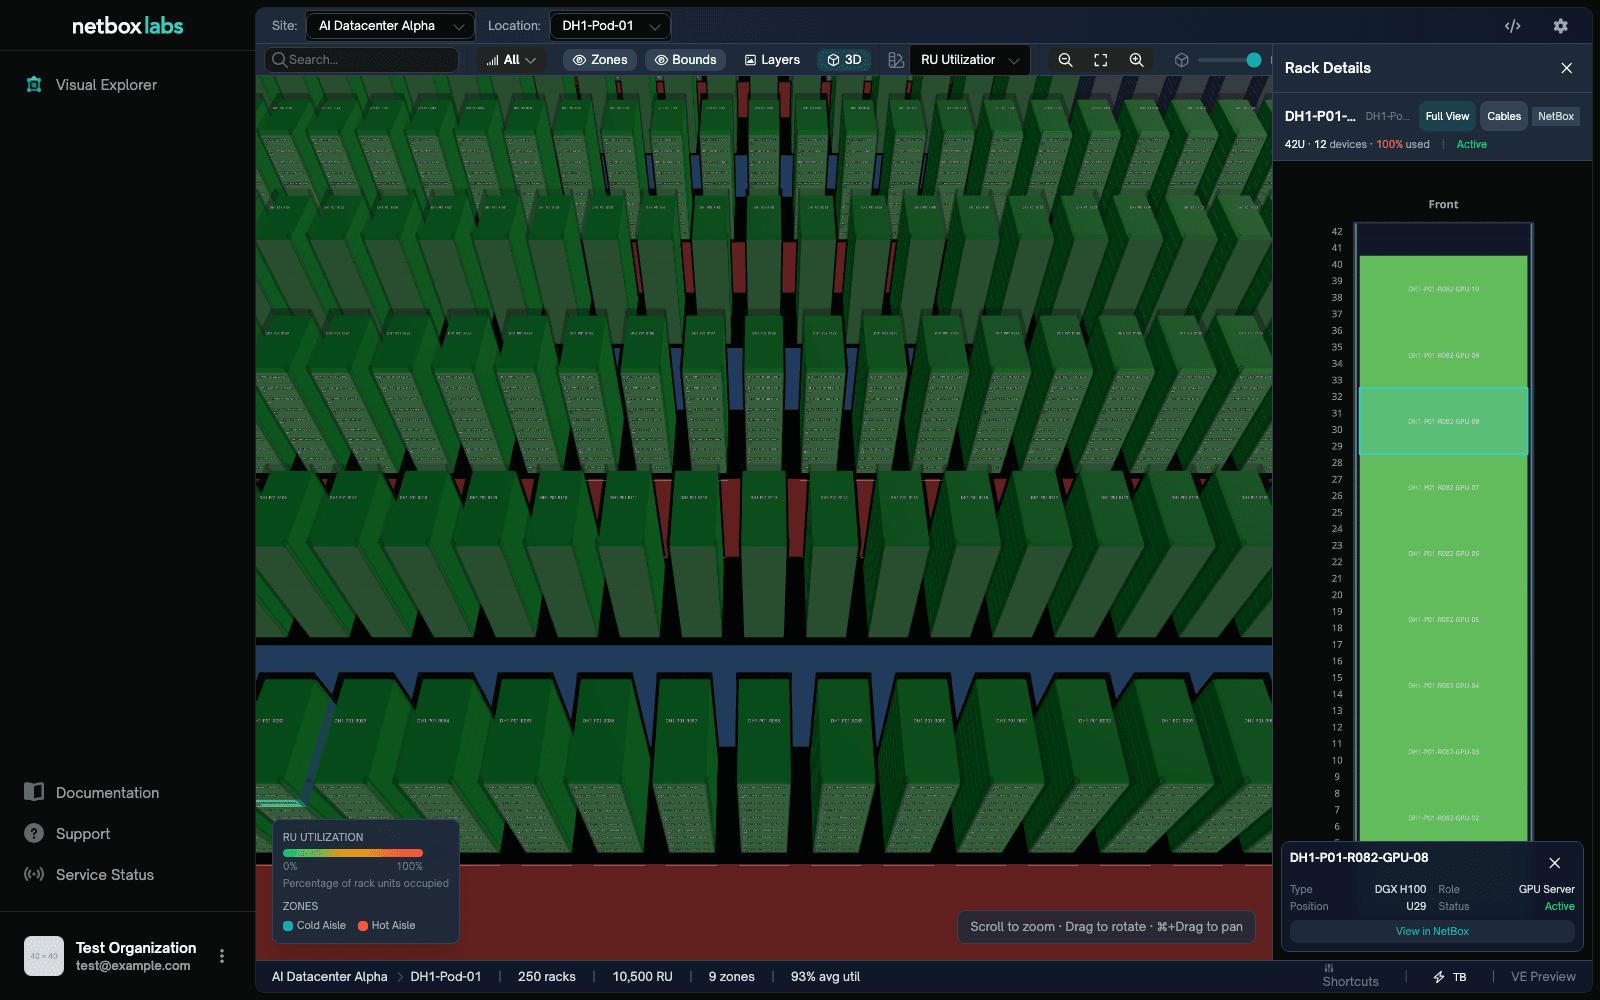Click the RU utilization gradient legend bar
The width and height of the screenshot is (1600, 1000).
click(353, 853)
